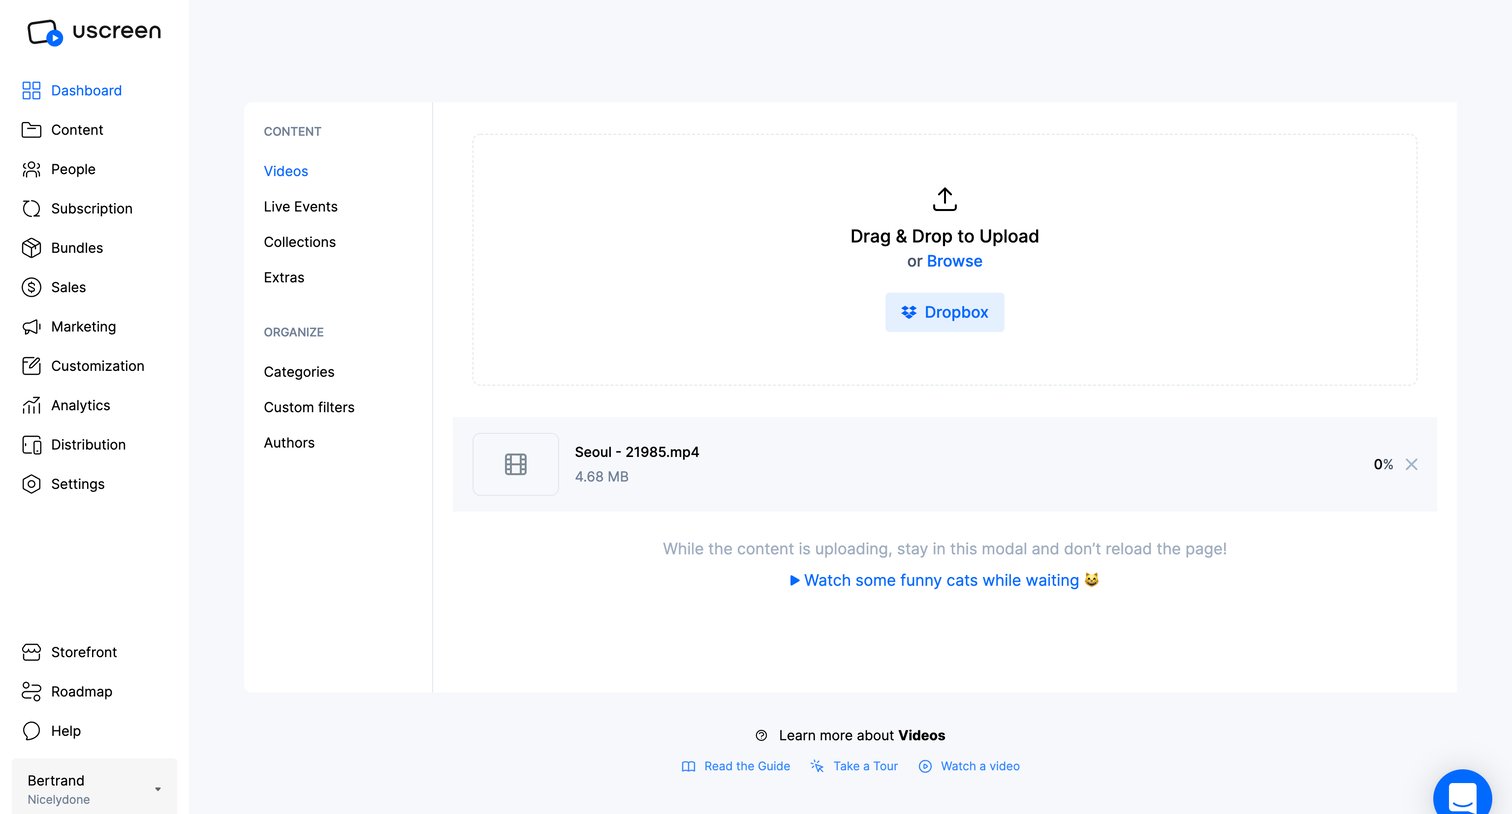Click the Marketing megaphone icon
This screenshot has height=814, width=1512.
coord(31,327)
